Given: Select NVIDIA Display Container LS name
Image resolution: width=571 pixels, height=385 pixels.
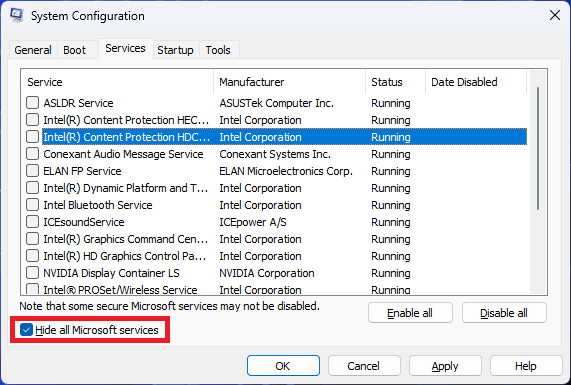Looking at the screenshot, I should (111, 273).
